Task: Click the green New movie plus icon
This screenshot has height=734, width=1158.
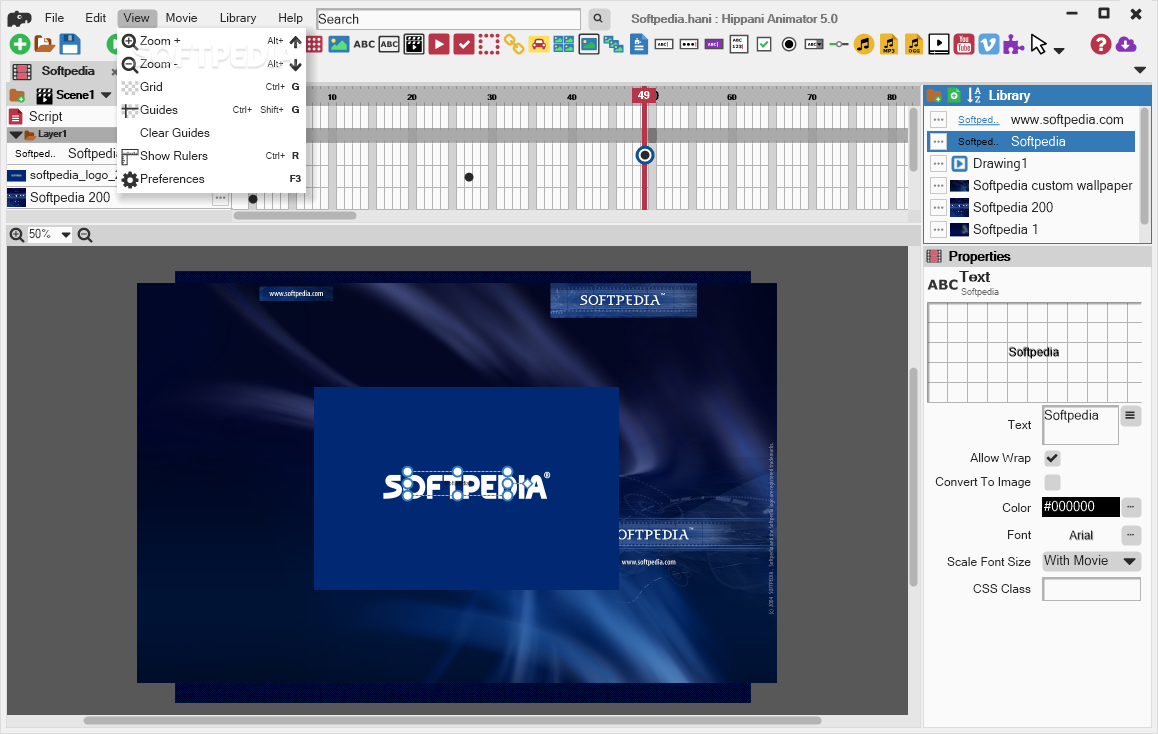Action: click(x=19, y=44)
